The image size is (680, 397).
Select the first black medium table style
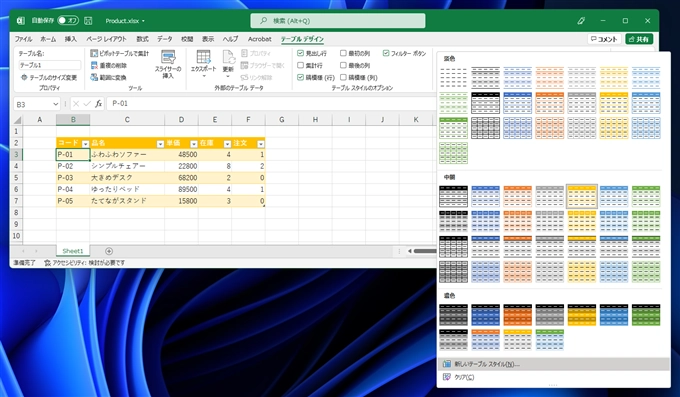[x=453, y=197]
